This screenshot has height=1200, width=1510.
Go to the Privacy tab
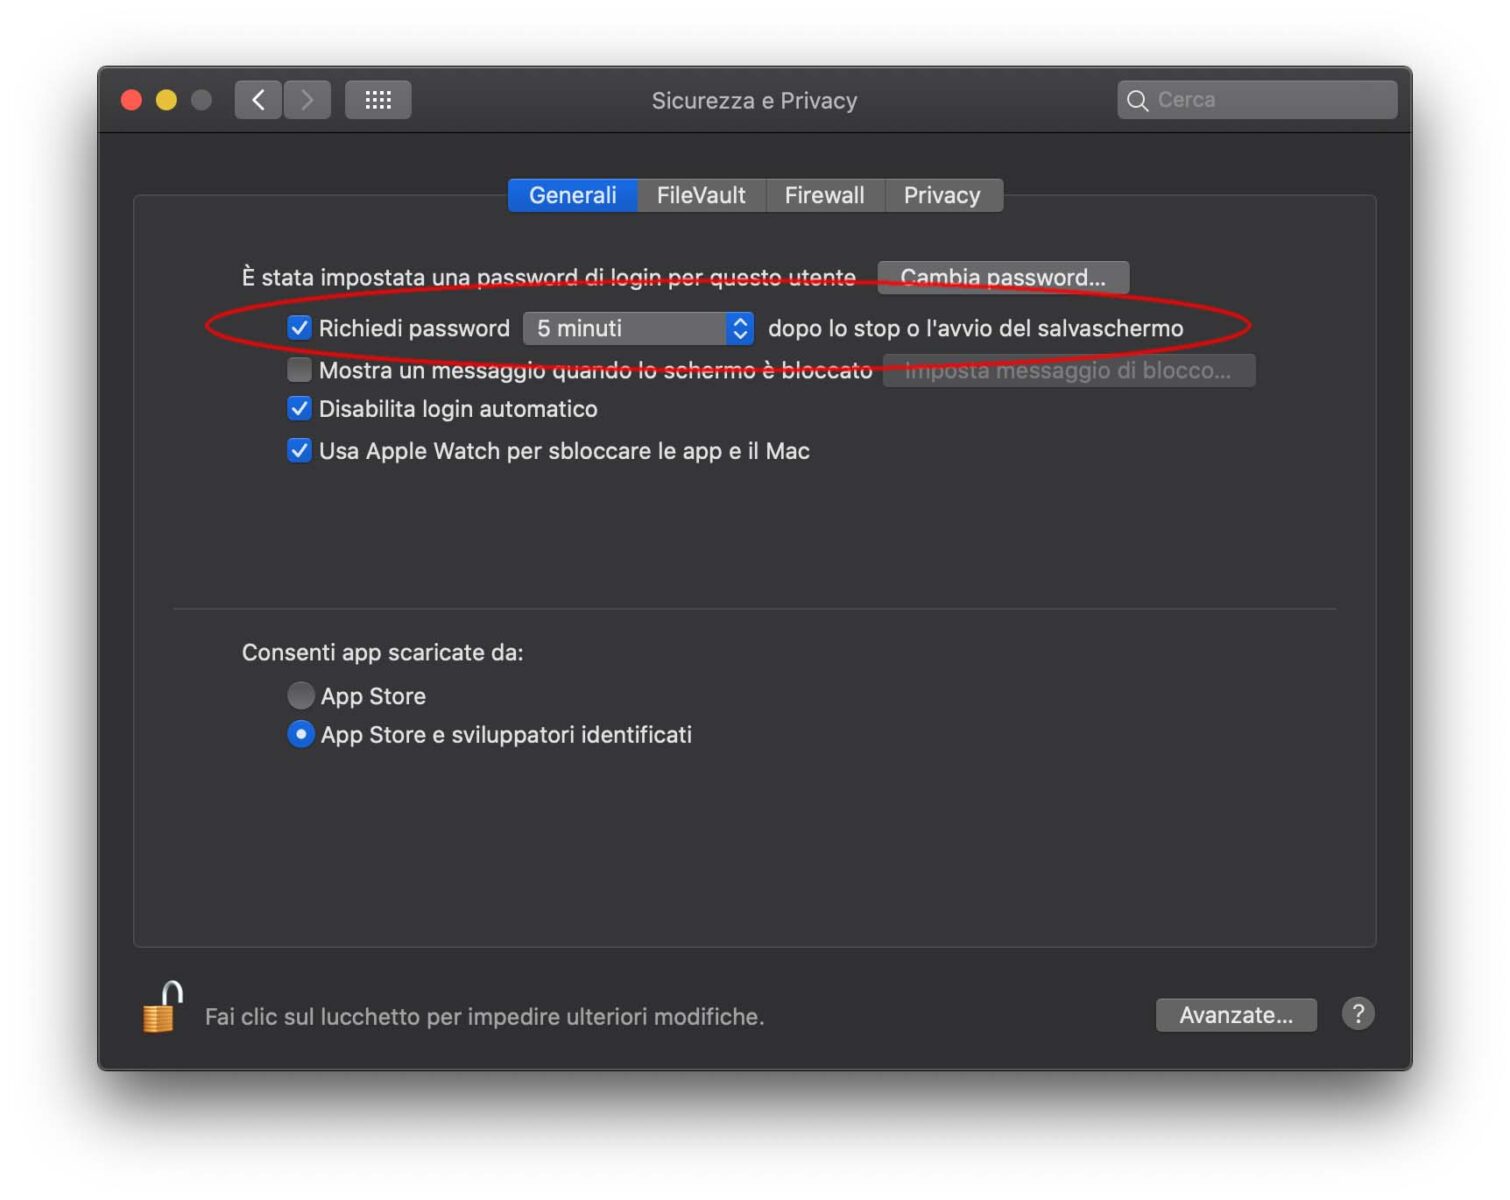point(943,195)
